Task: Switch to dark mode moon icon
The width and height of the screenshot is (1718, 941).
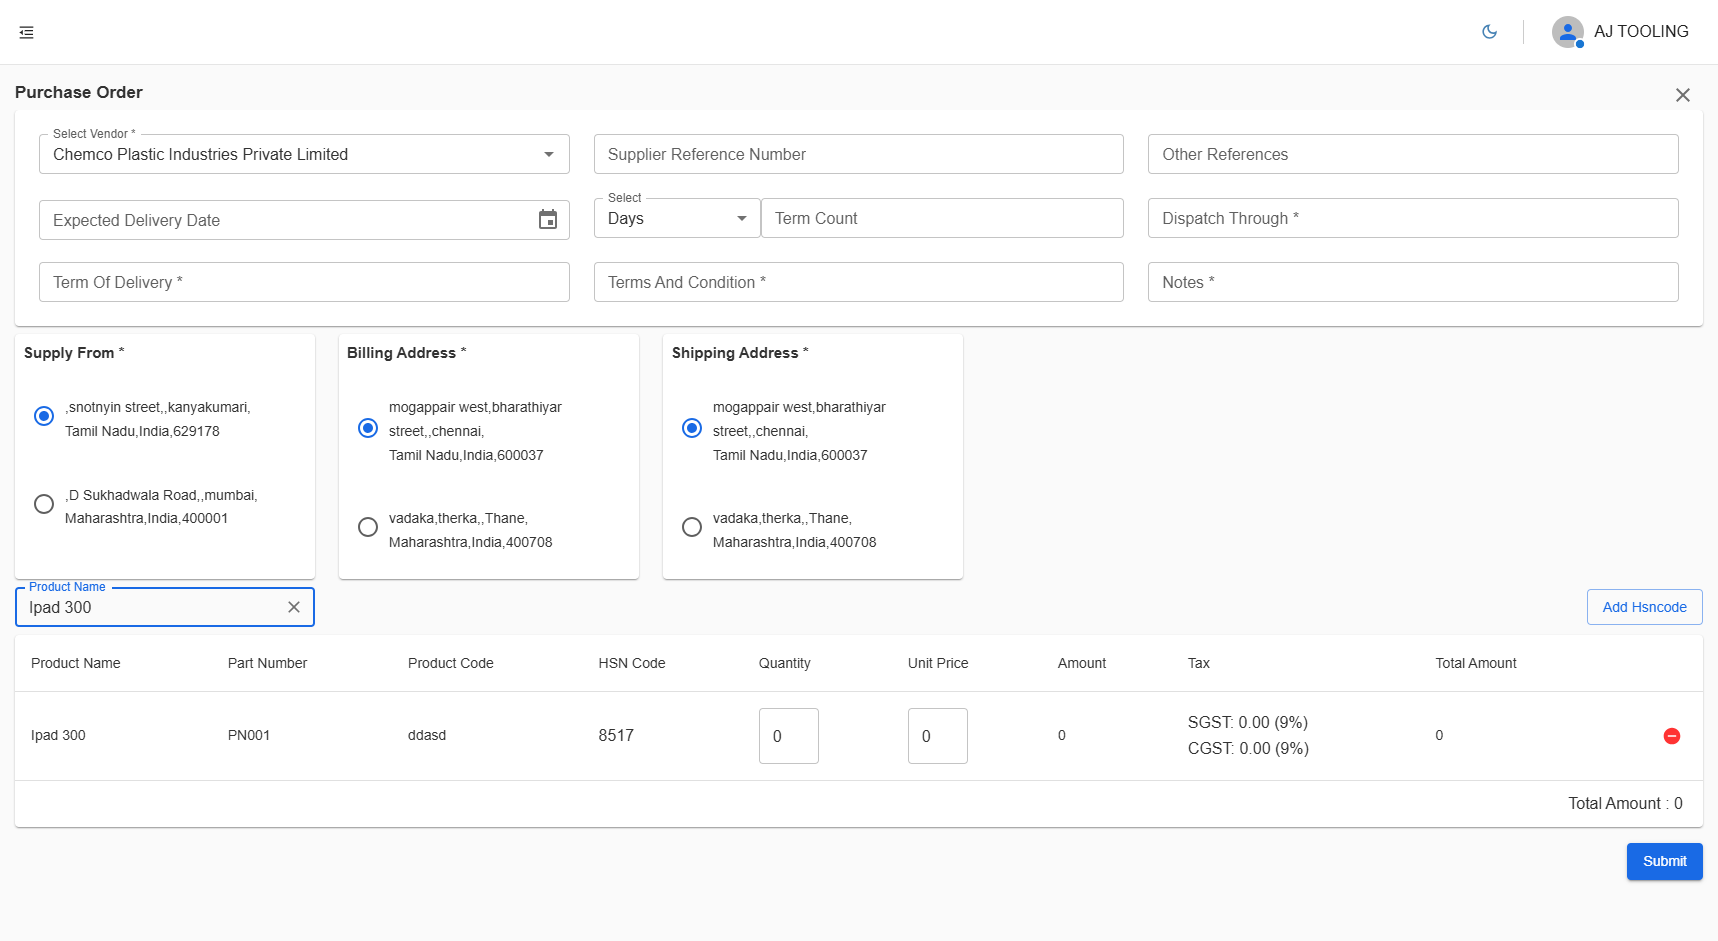Action: coord(1489,32)
